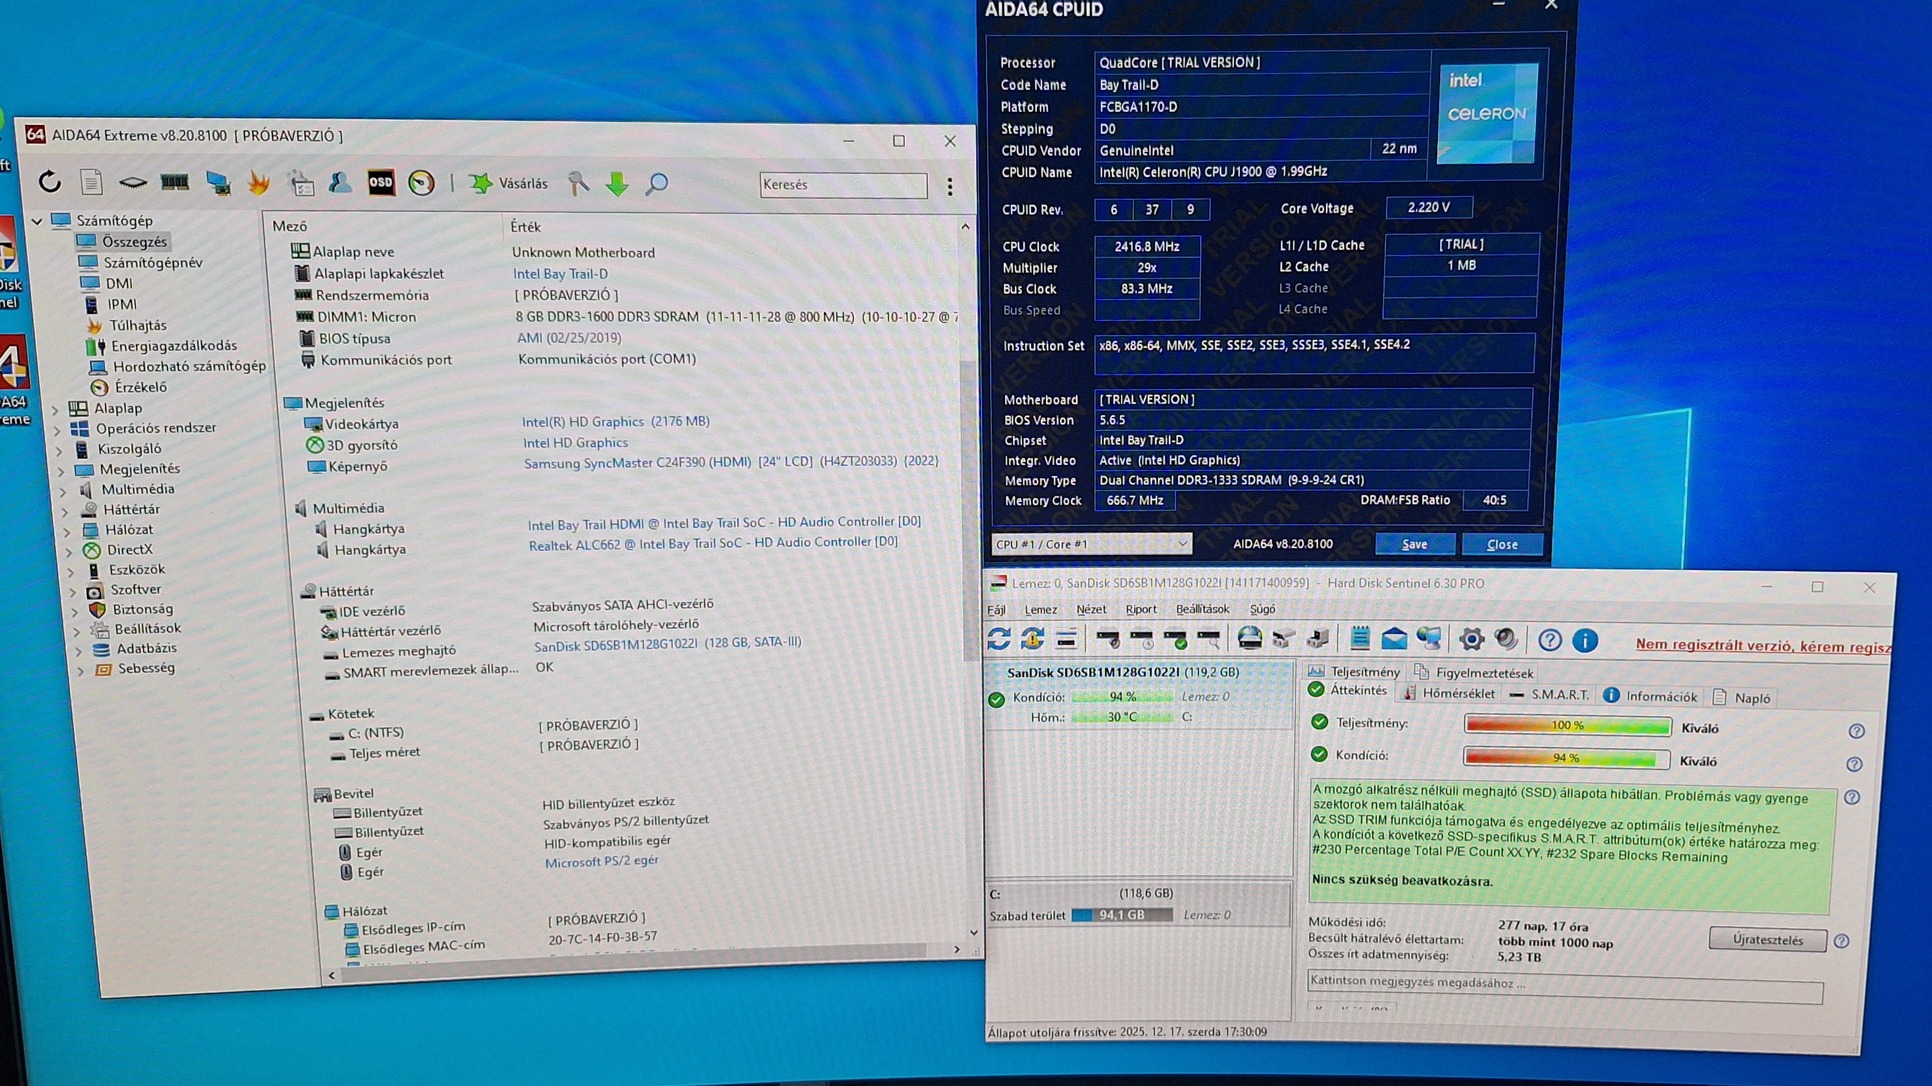Open the Riport menu
The image size is (1932, 1086).
point(1140,609)
